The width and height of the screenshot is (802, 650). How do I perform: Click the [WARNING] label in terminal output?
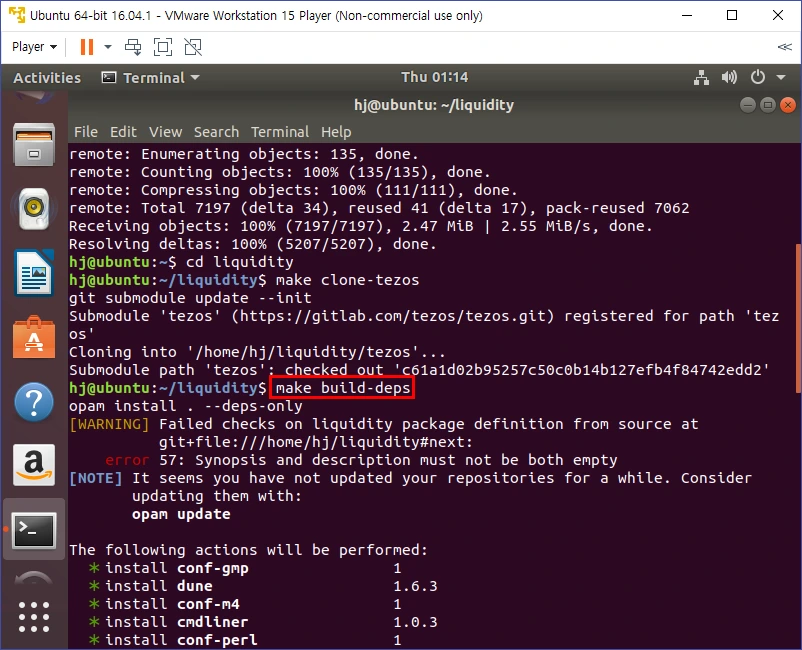tap(109, 424)
